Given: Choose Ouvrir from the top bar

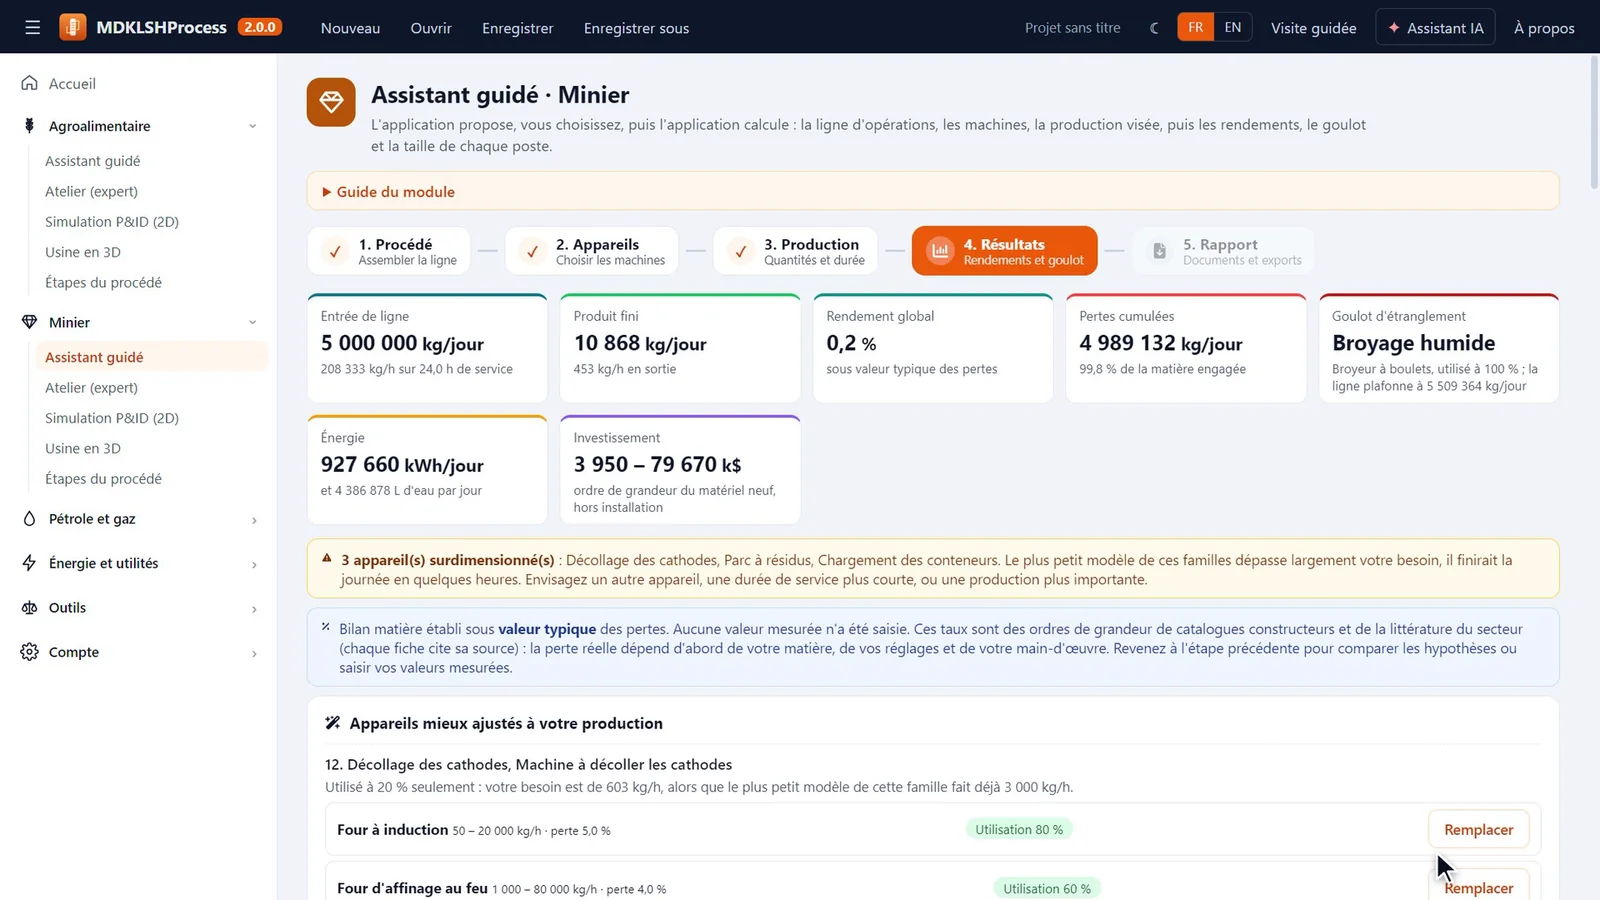Looking at the screenshot, I should tap(431, 28).
